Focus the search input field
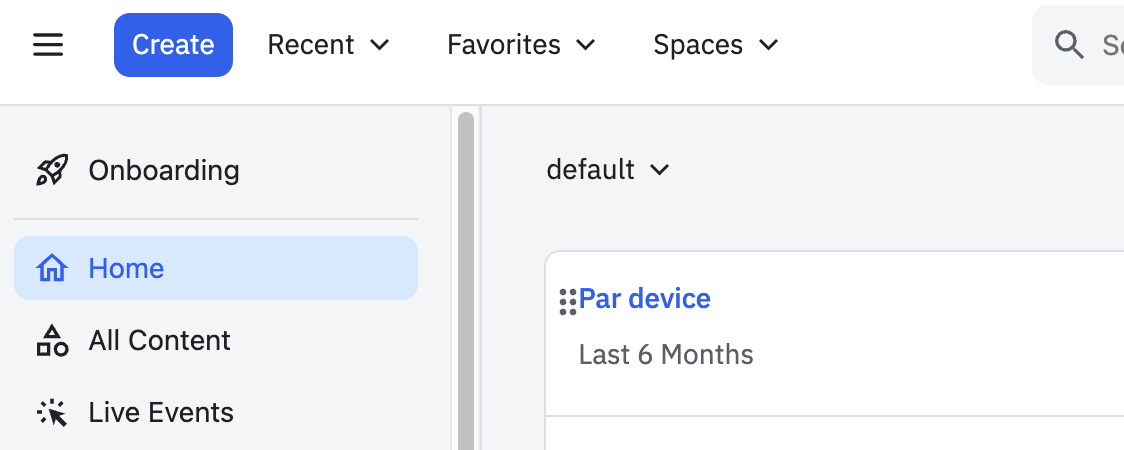The width and height of the screenshot is (1124, 450). pos(1108,45)
